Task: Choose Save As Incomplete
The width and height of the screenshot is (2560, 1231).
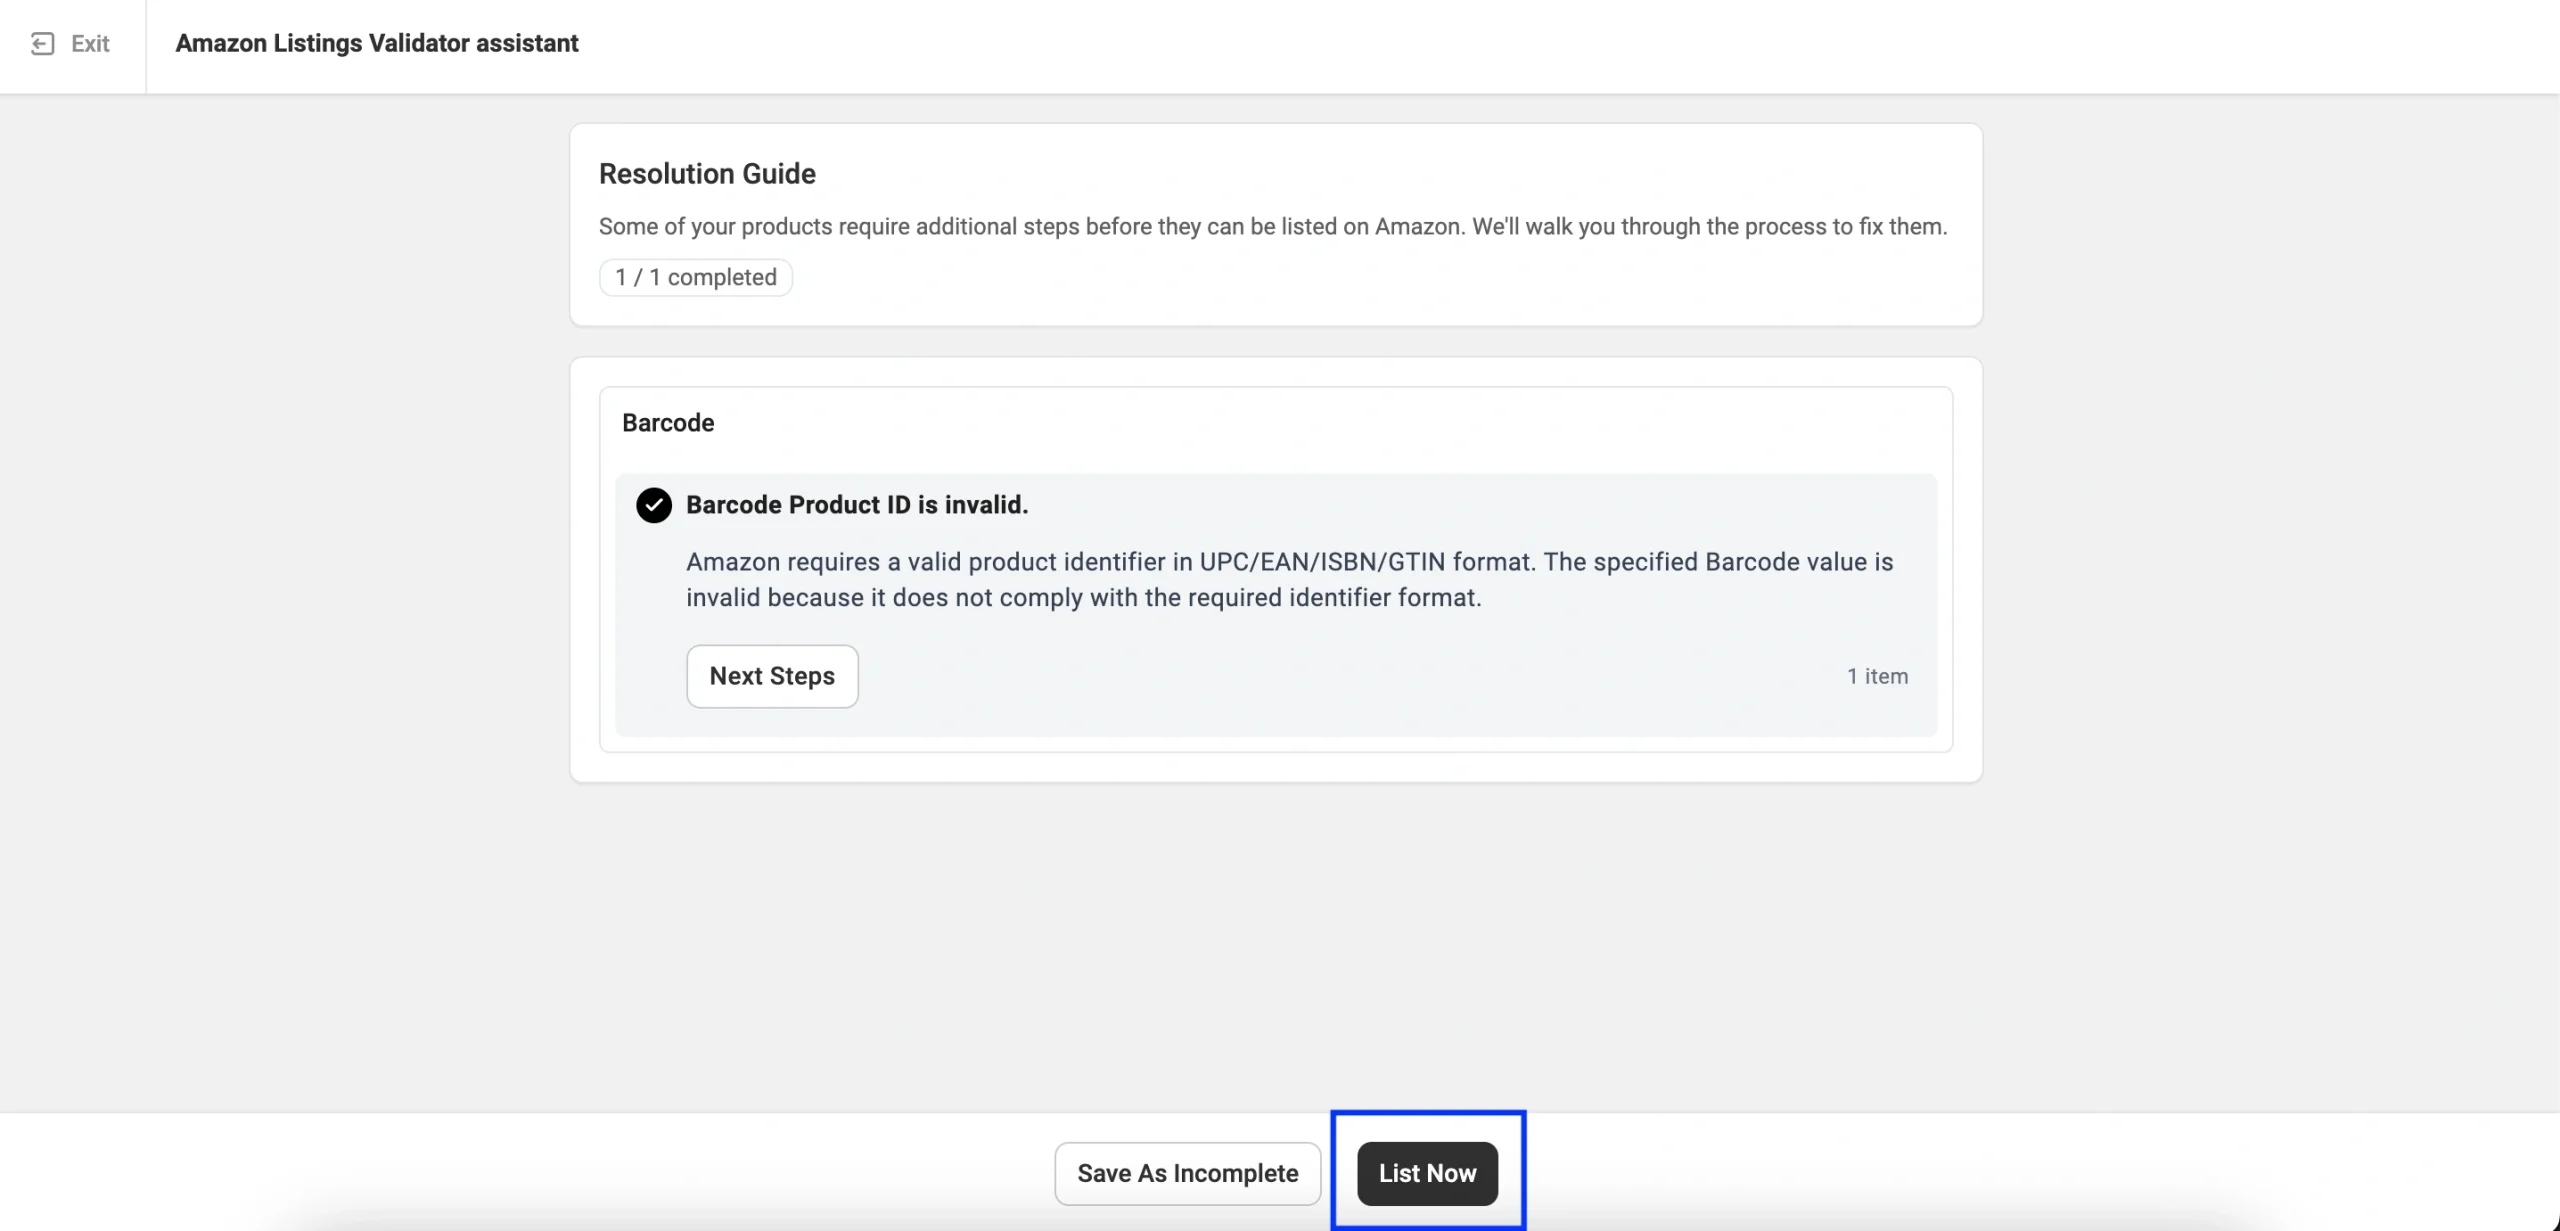Action: pos(1187,1173)
